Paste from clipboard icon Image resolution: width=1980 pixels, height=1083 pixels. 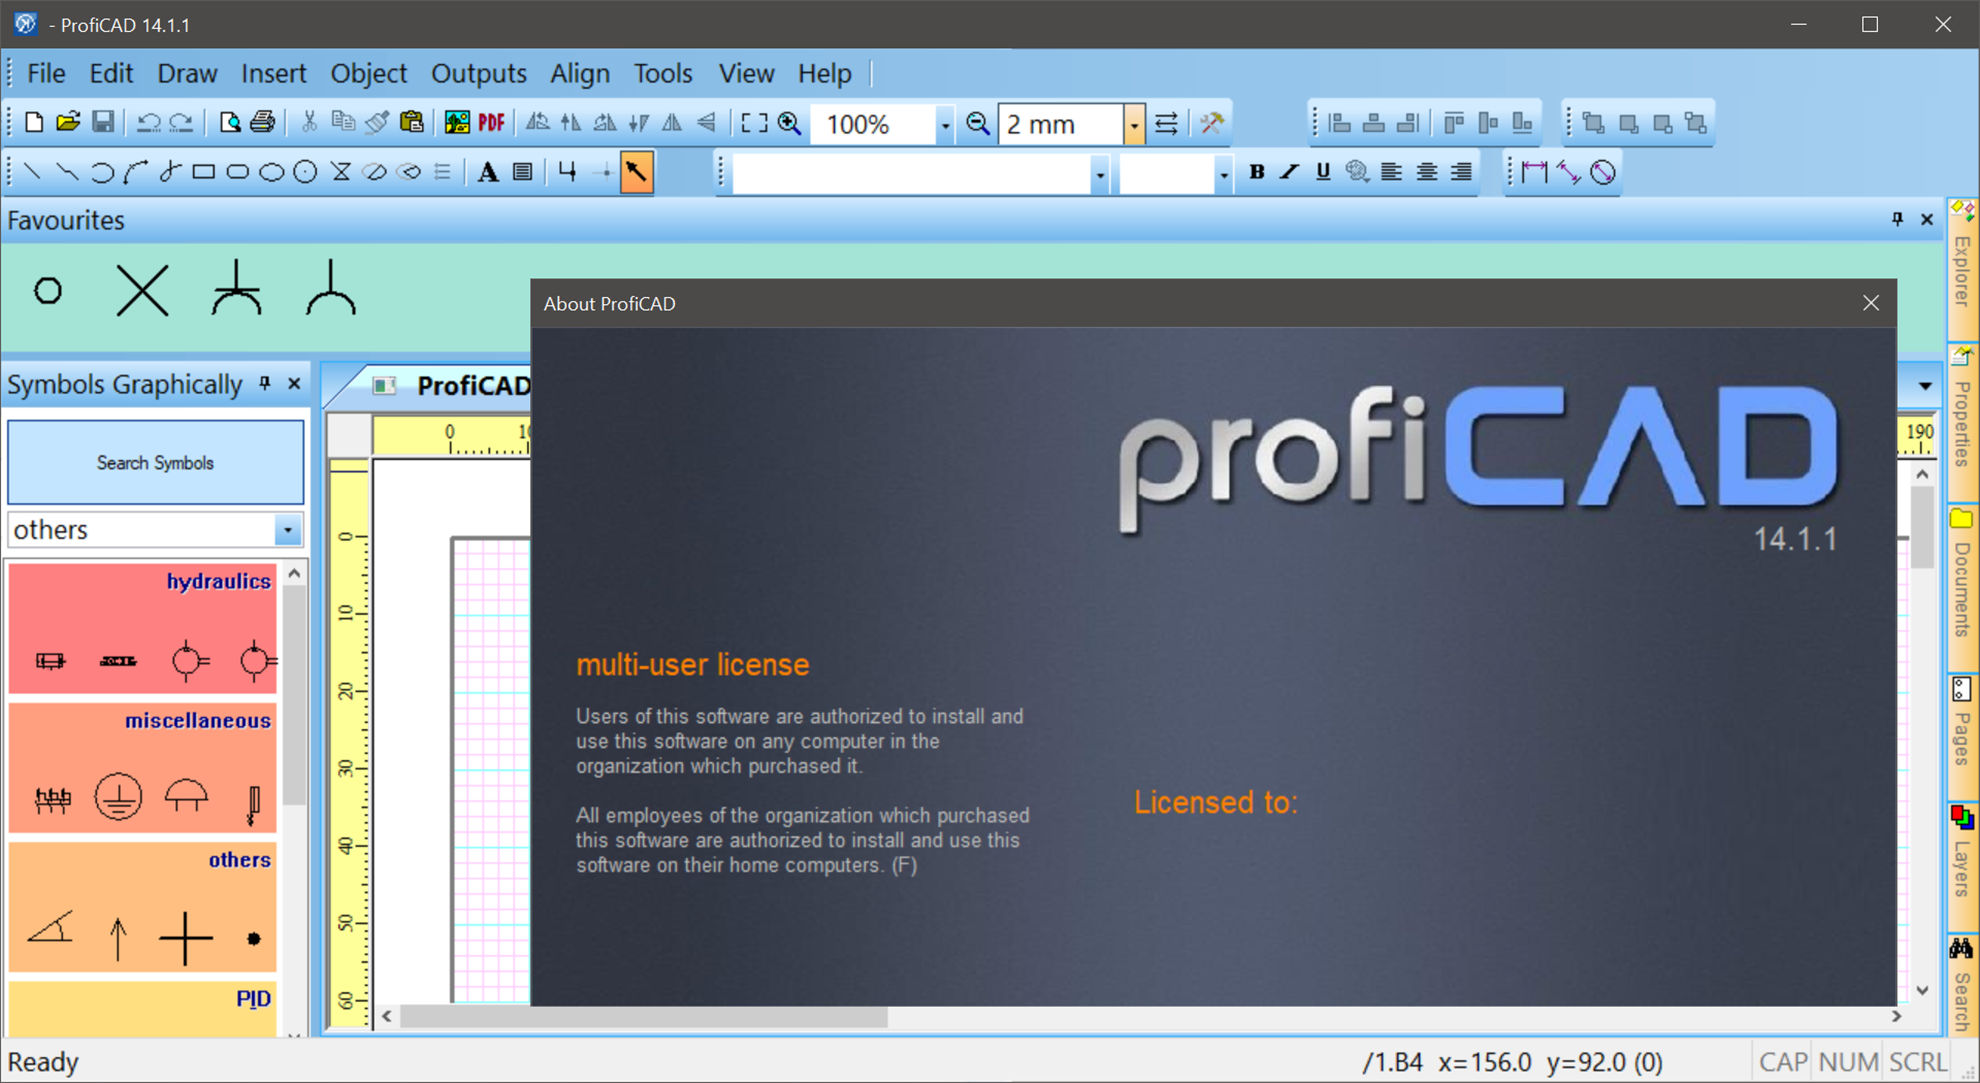coord(411,123)
